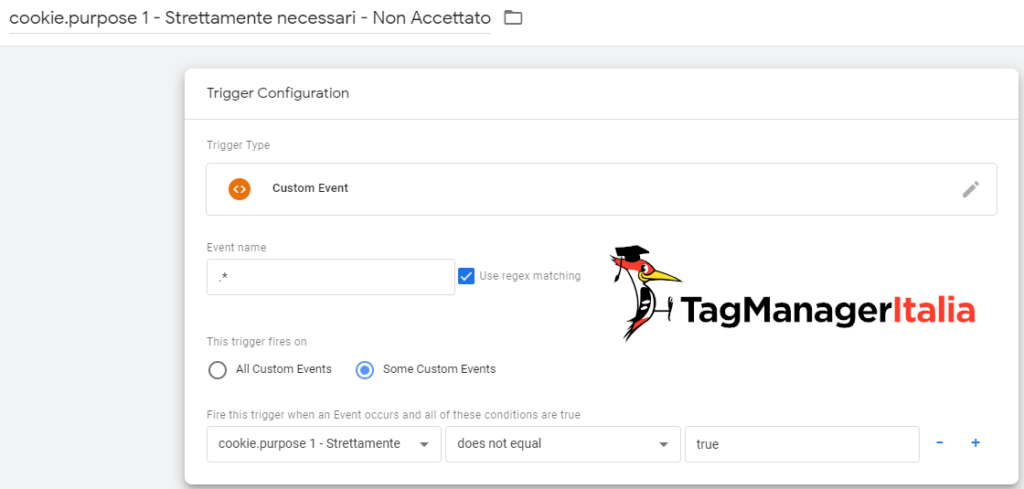Remove condition with the minus button
Screen dimensions: 1024x489
tap(939, 443)
